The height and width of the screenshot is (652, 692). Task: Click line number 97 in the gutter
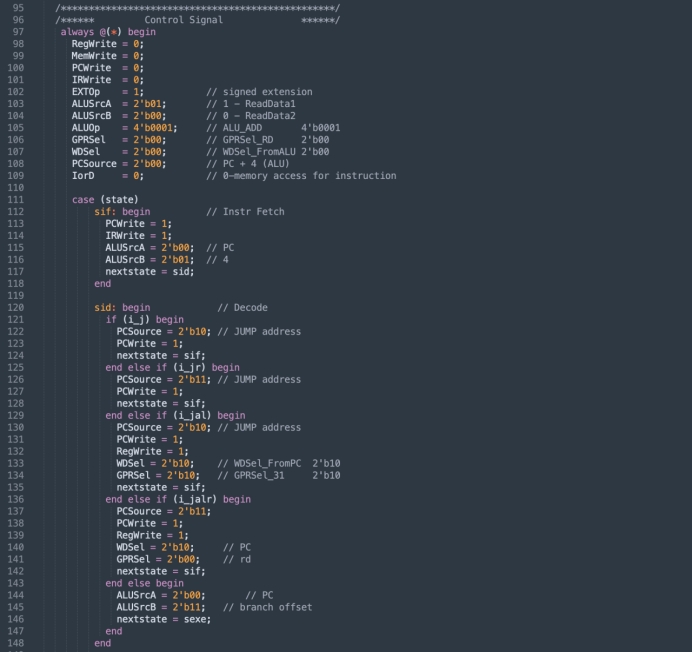pyautogui.click(x=17, y=32)
